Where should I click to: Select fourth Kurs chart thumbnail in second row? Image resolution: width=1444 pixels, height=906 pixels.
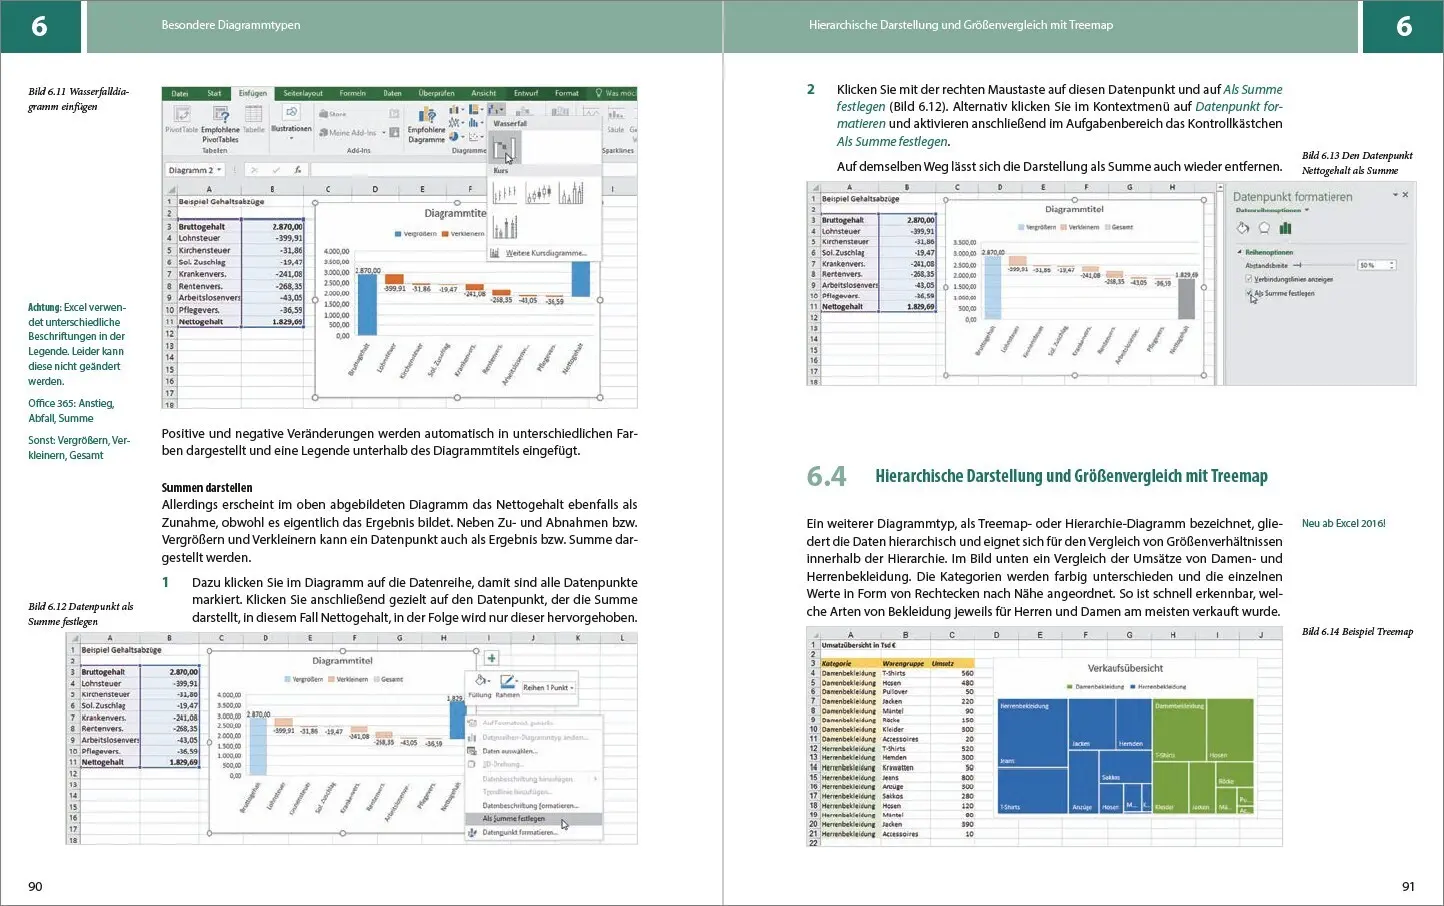tap(505, 227)
